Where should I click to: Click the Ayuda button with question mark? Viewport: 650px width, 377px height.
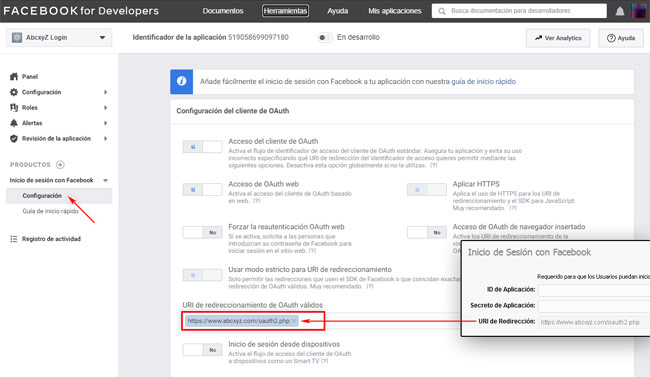click(621, 38)
